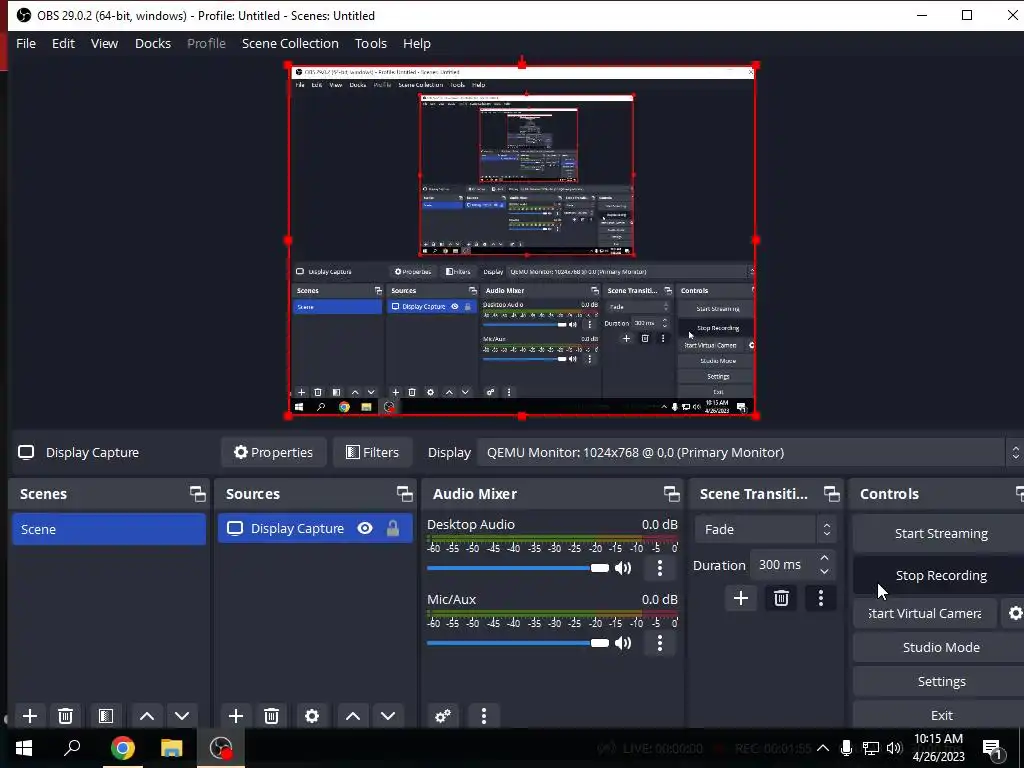Click Stop Recording button
Viewport: 1024px width, 768px height.
pos(940,575)
